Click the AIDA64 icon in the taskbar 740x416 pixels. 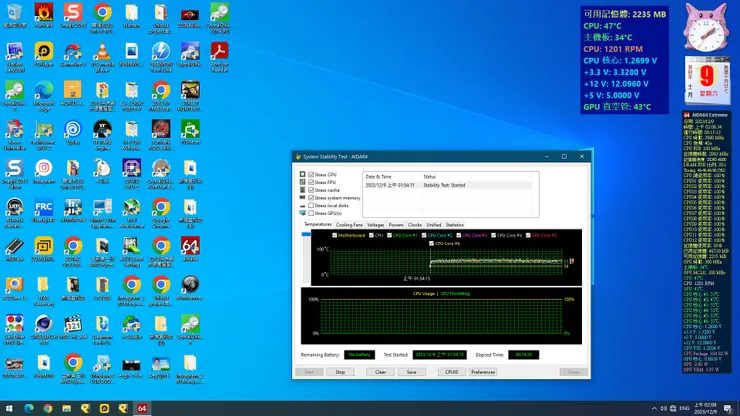(142, 409)
